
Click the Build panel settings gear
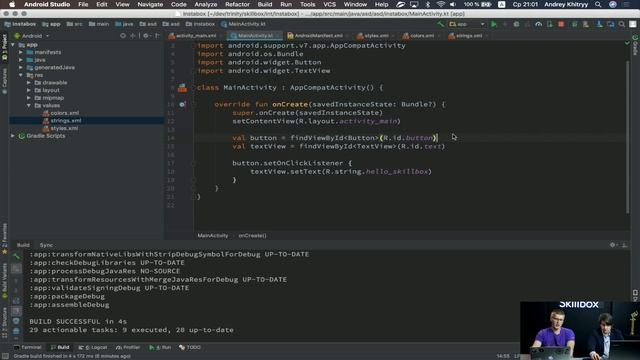coord(612,245)
